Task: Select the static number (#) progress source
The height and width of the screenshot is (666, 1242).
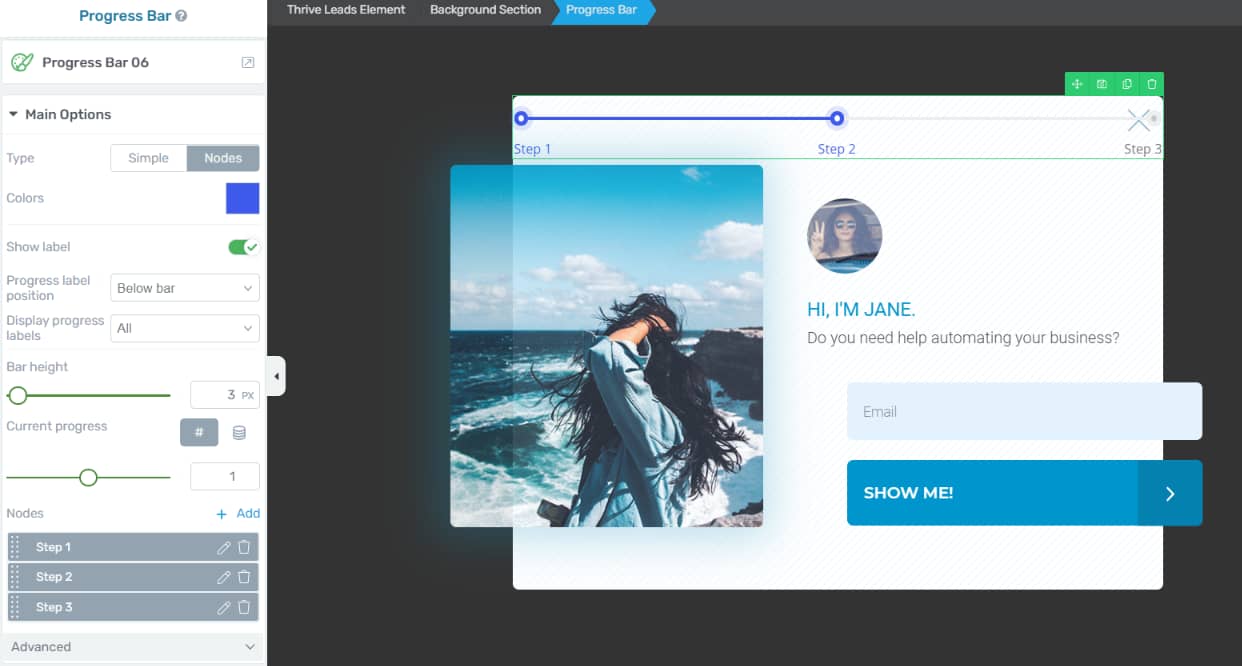Action: tap(199, 432)
